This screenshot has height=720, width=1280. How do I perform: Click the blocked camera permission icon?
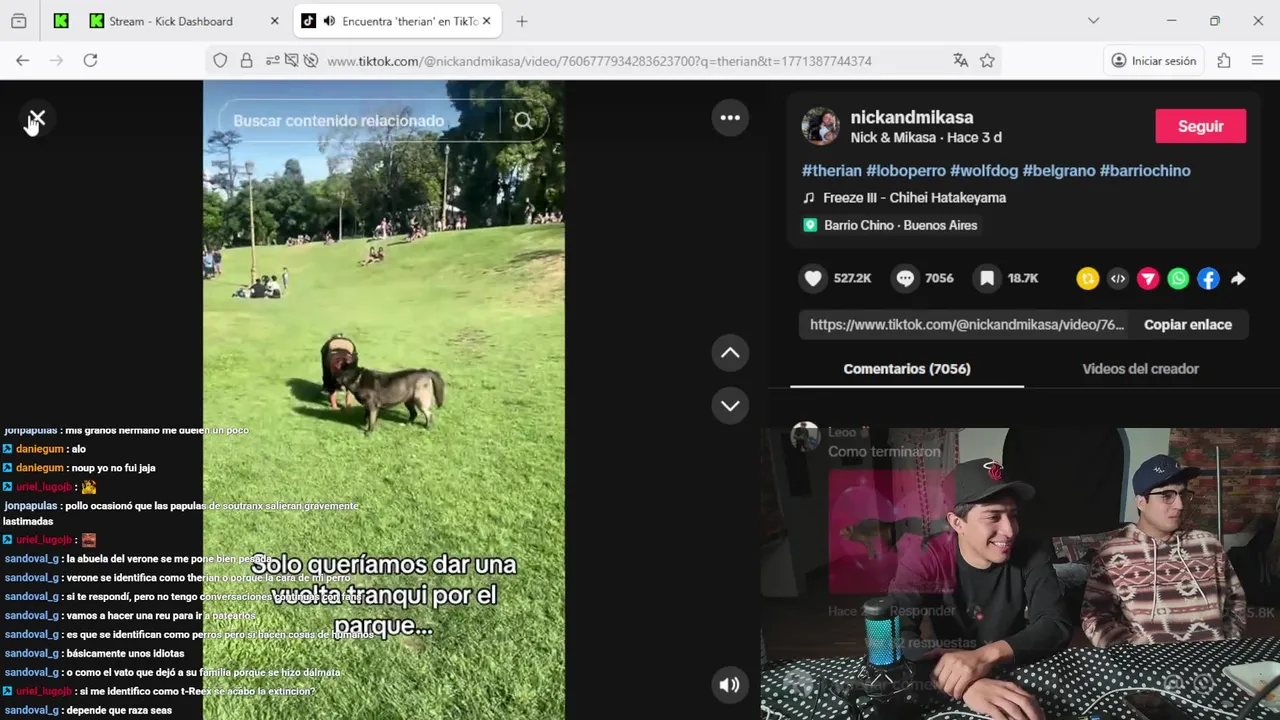pyautogui.click(x=291, y=61)
